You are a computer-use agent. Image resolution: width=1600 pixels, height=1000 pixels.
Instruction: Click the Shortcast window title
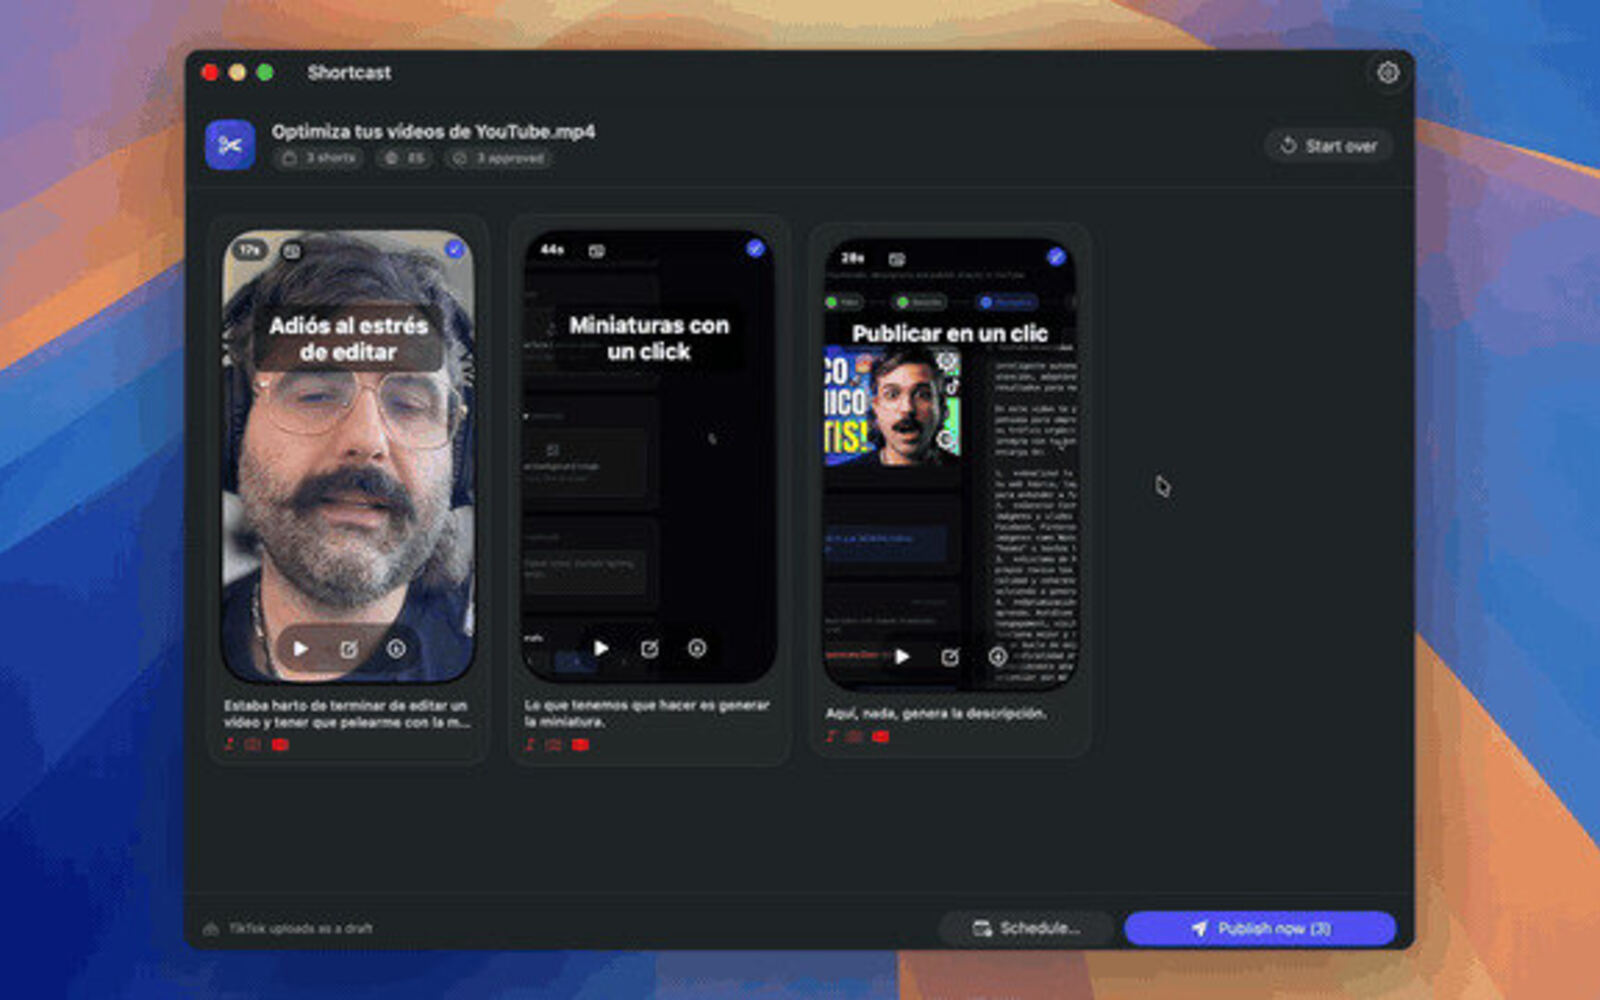(349, 72)
